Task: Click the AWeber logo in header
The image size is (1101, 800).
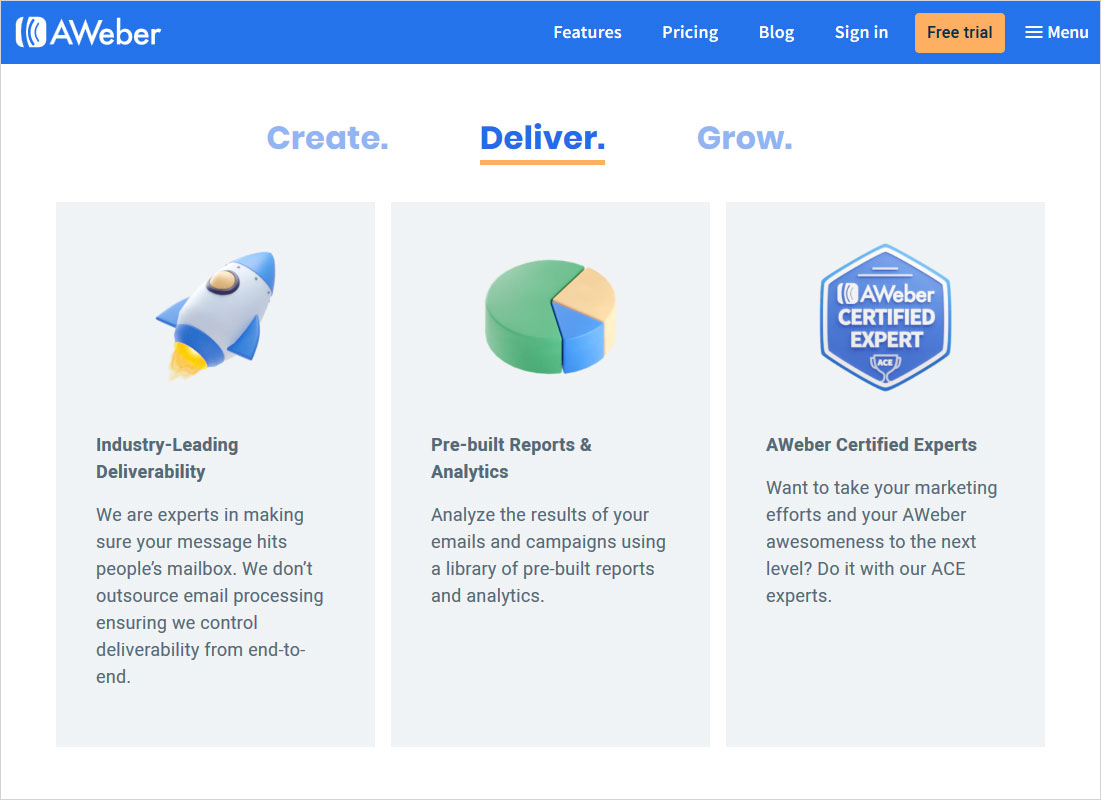Action: point(88,33)
